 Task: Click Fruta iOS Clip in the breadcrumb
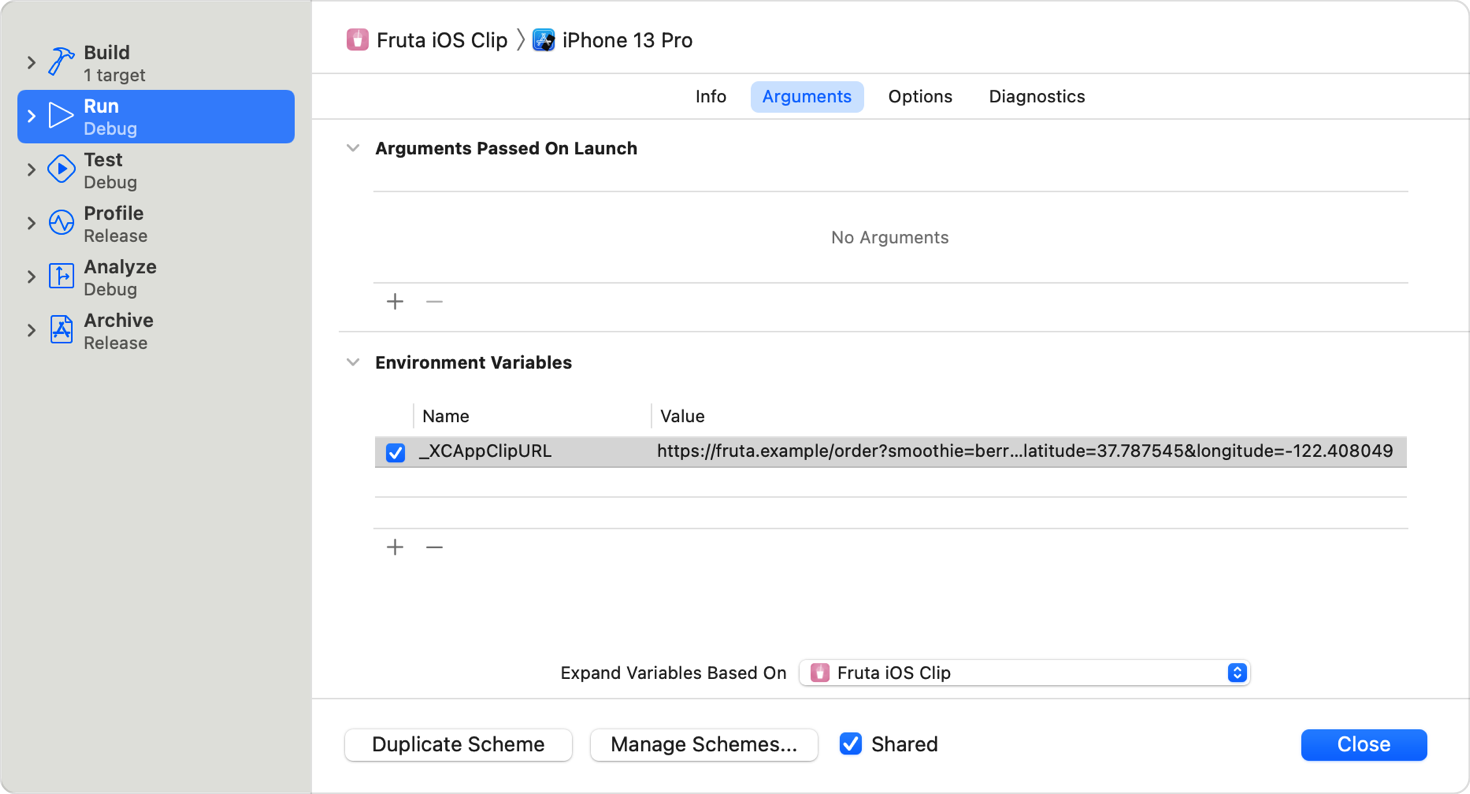(442, 40)
